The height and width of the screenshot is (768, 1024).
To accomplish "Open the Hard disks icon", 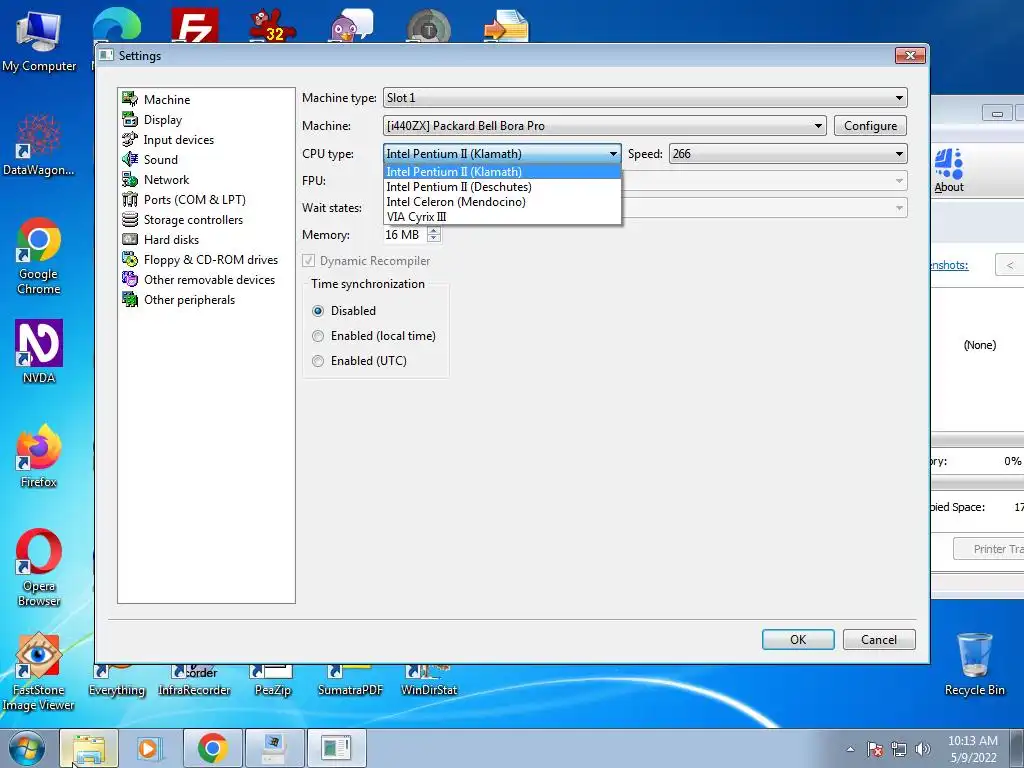I will point(130,239).
